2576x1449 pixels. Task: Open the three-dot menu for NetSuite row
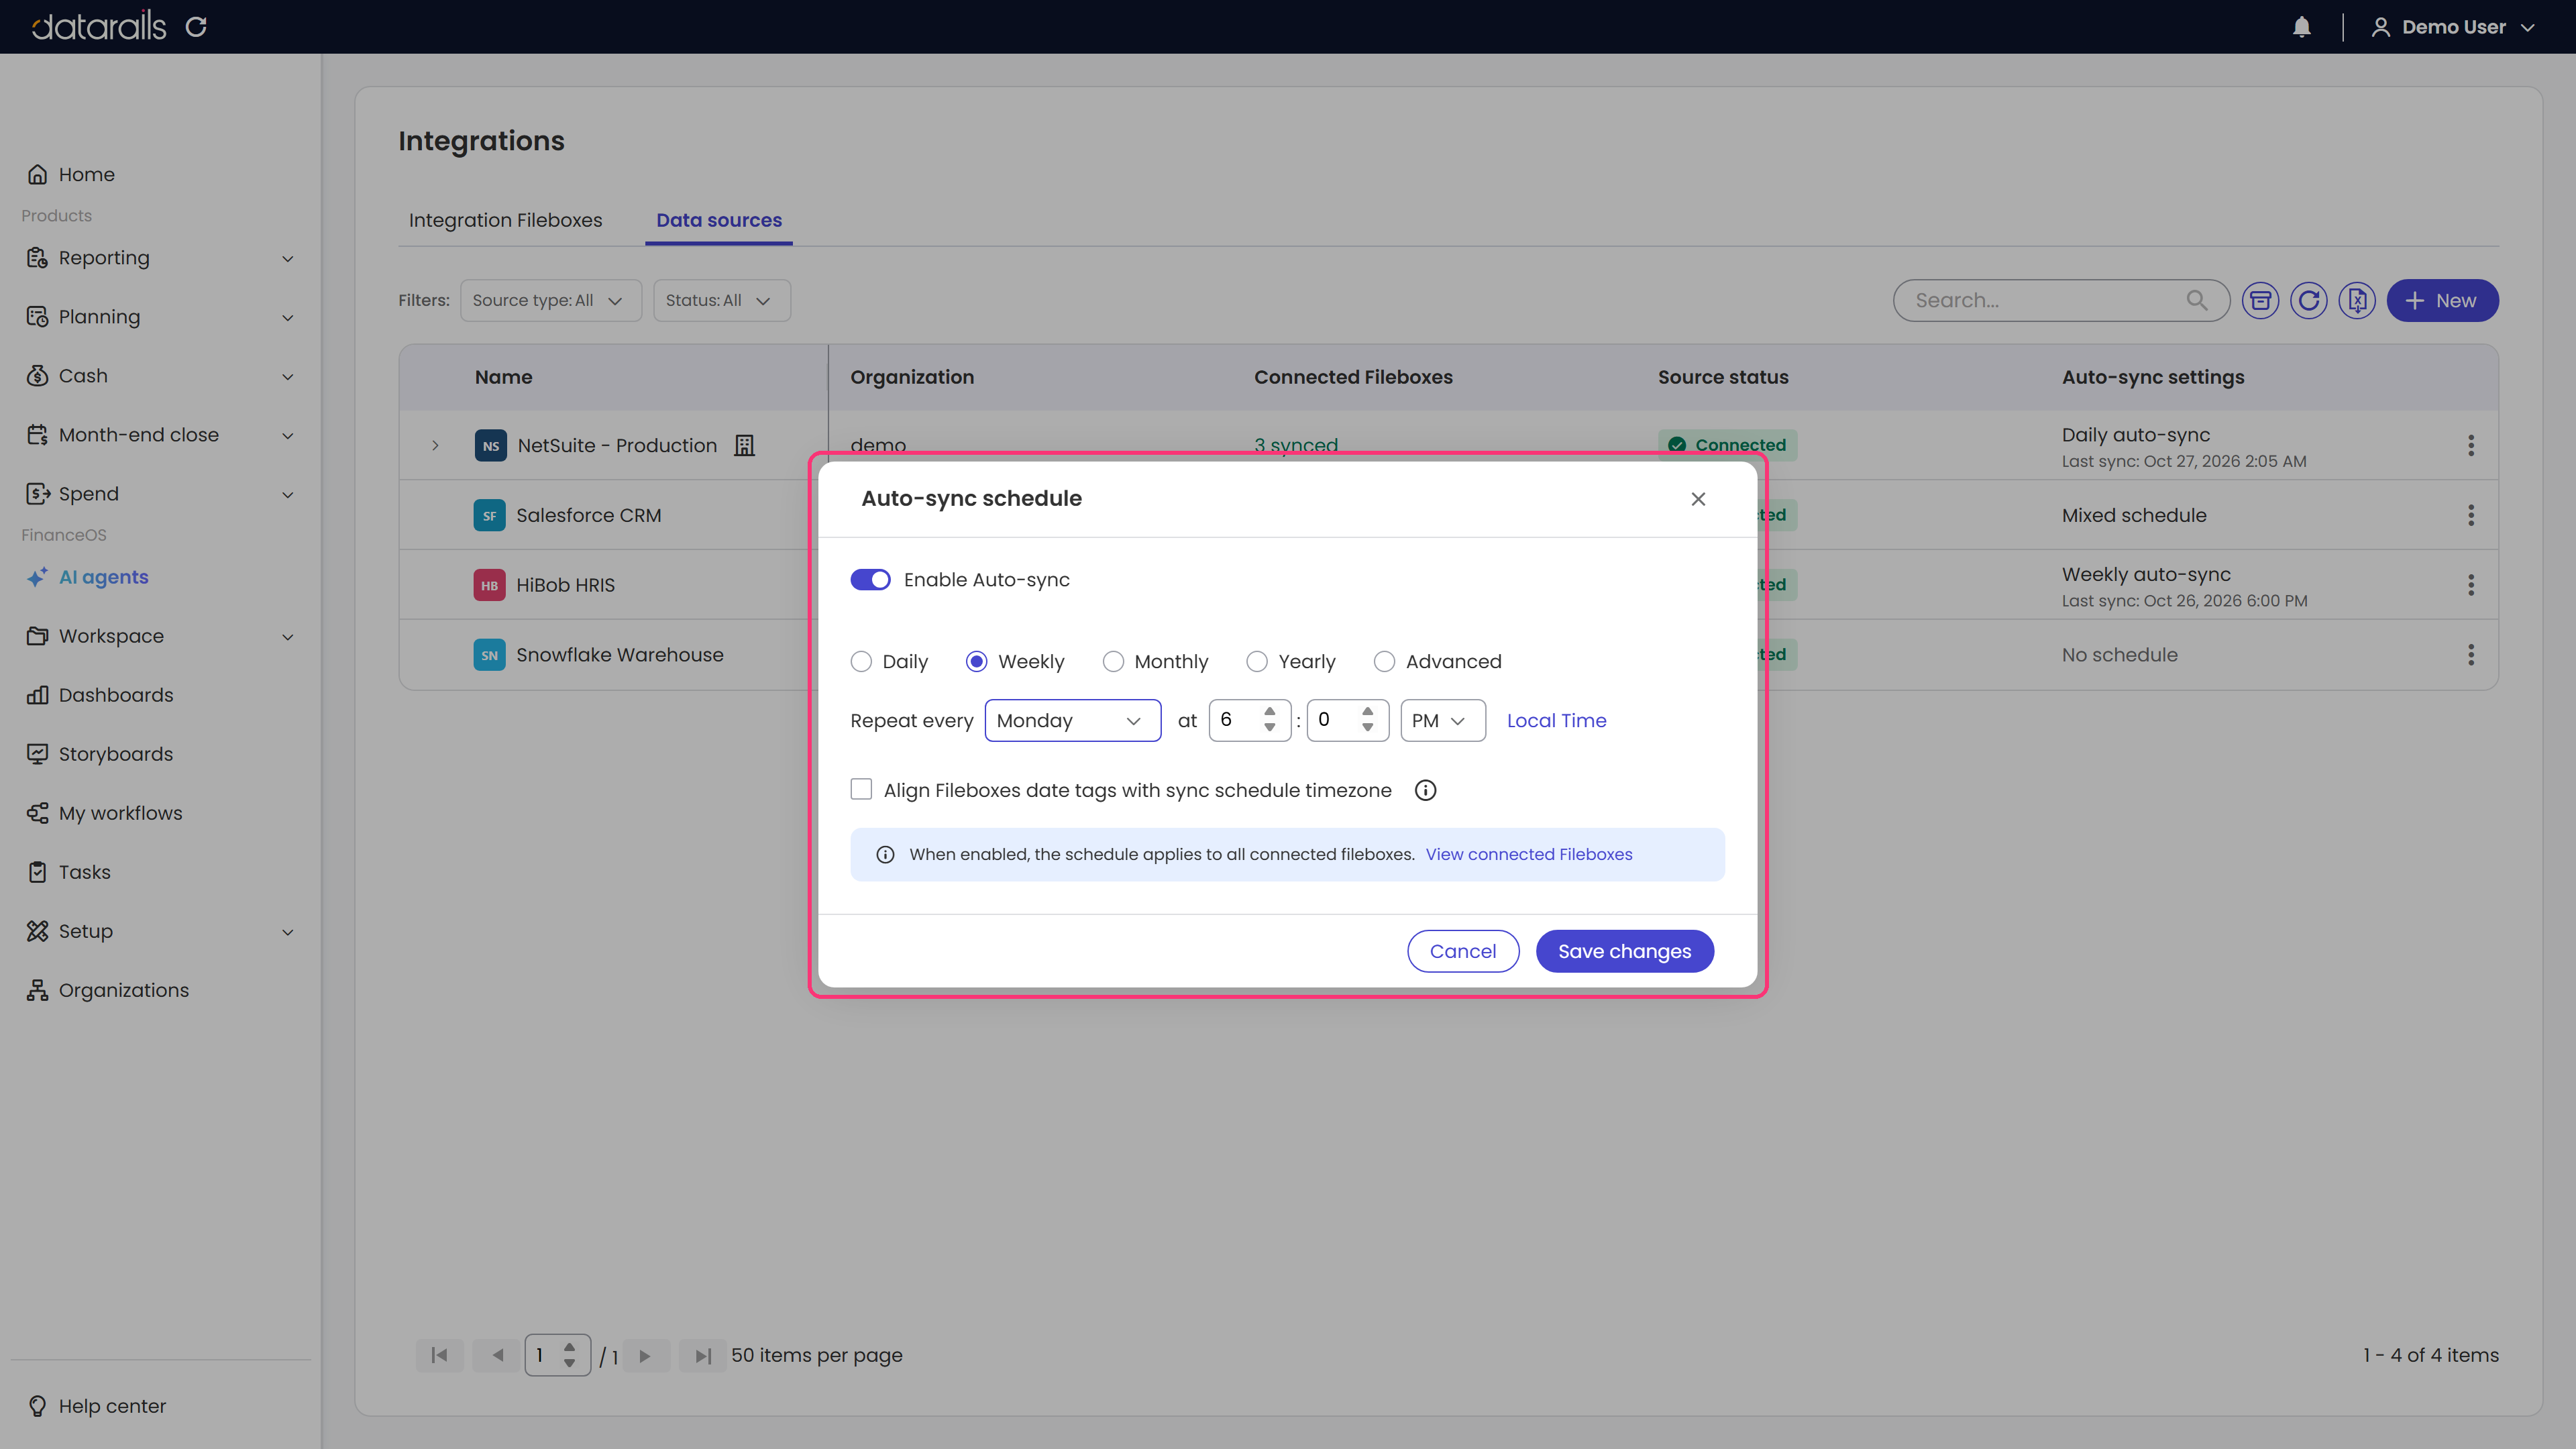coord(2470,445)
